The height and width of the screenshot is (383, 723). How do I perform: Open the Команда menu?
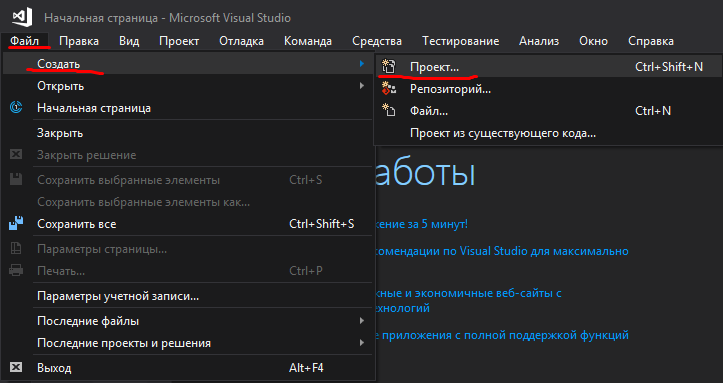point(308,41)
